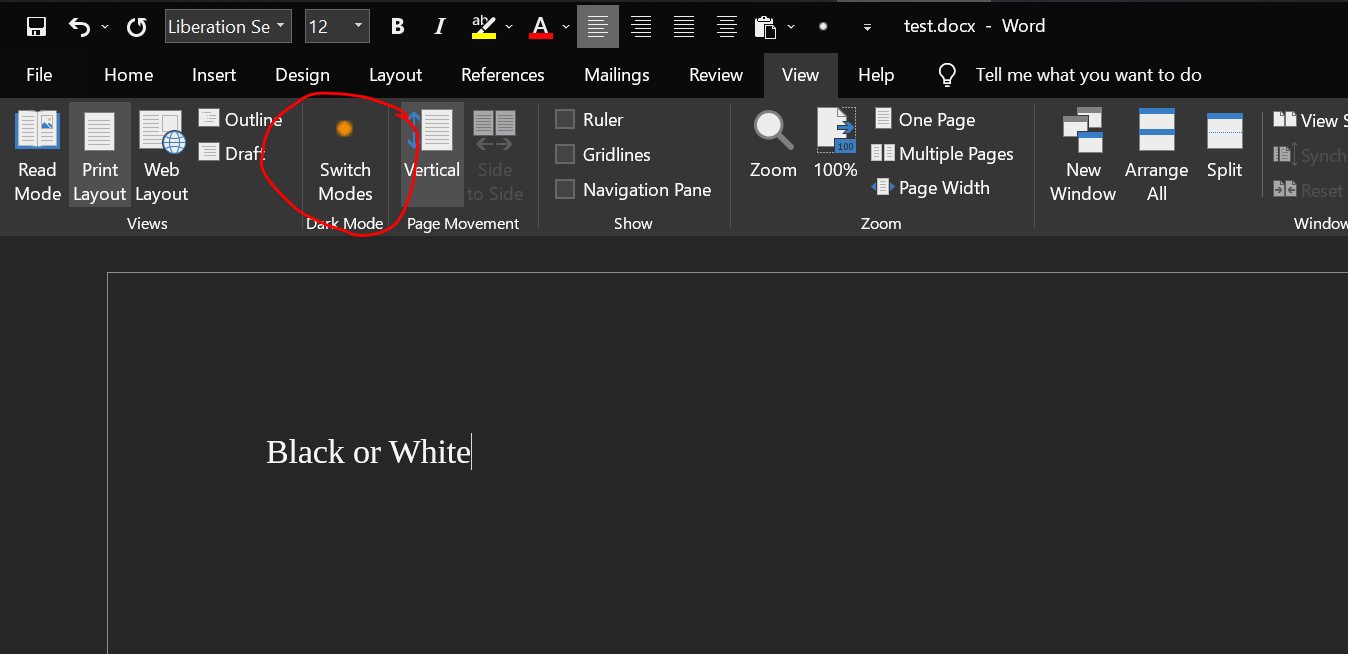The height and width of the screenshot is (654, 1348).
Task: Switch to the Insert tab
Action: click(214, 75)
